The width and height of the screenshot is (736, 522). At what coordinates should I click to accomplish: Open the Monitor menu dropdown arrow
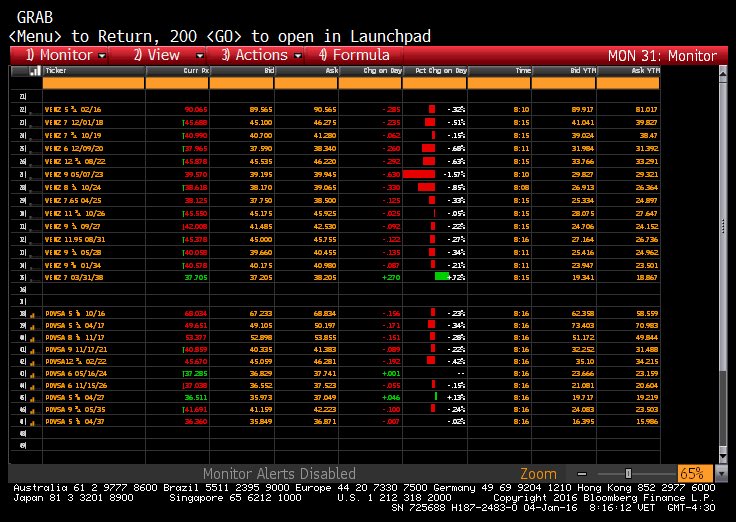(x=102, y=56)
